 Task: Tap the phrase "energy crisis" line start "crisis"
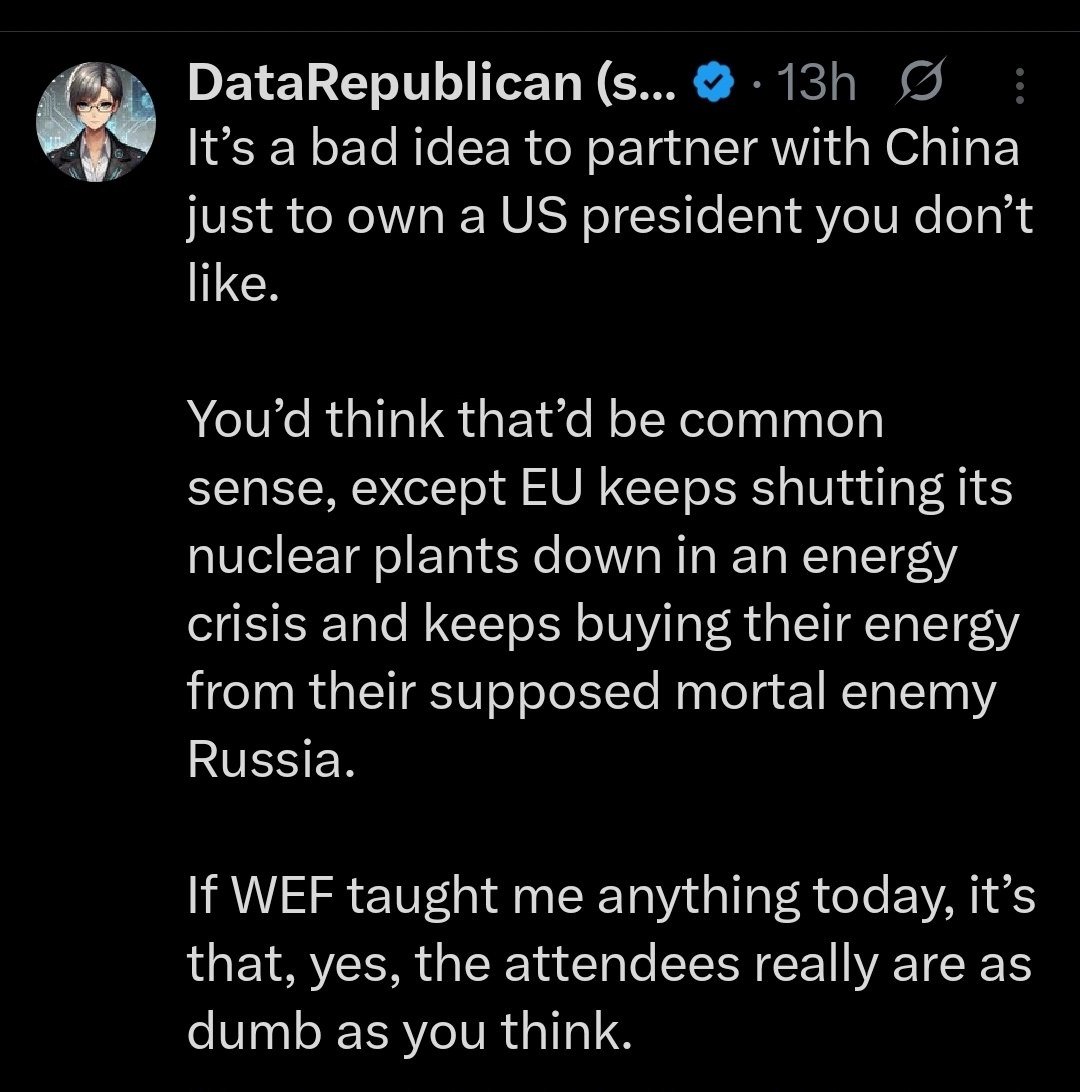point(246,624)
